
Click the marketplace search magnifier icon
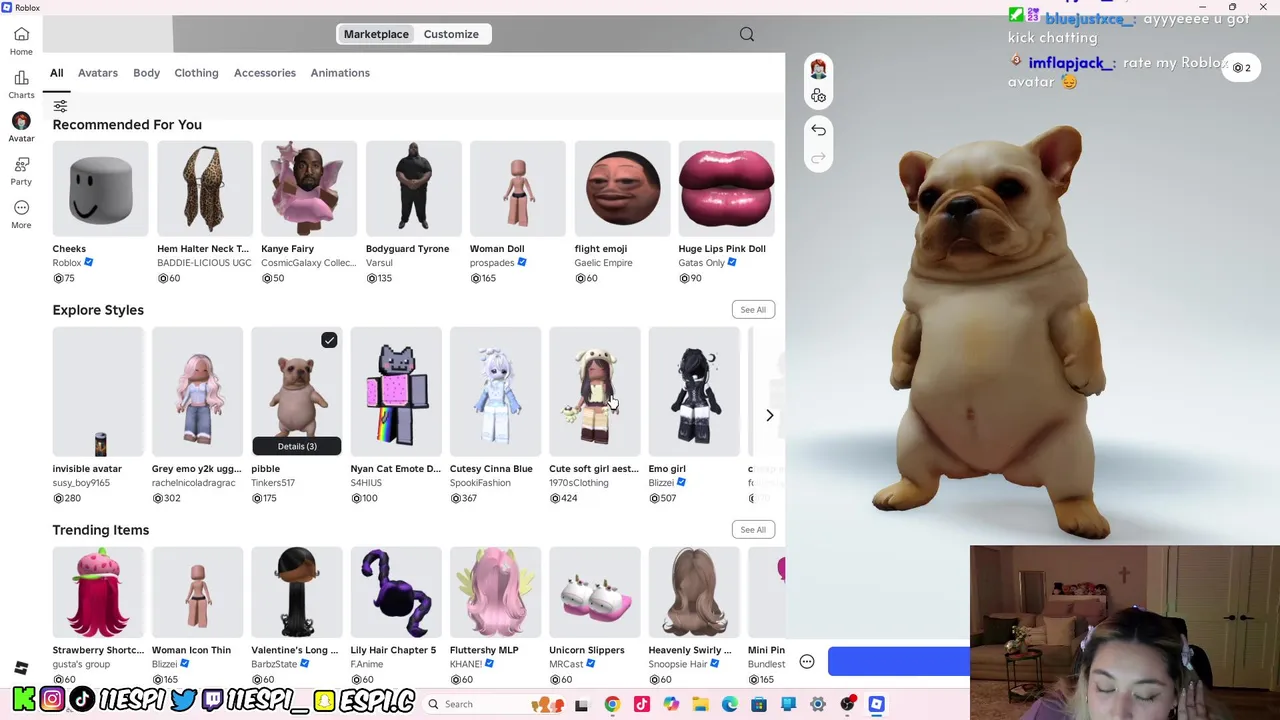(747, 34)
